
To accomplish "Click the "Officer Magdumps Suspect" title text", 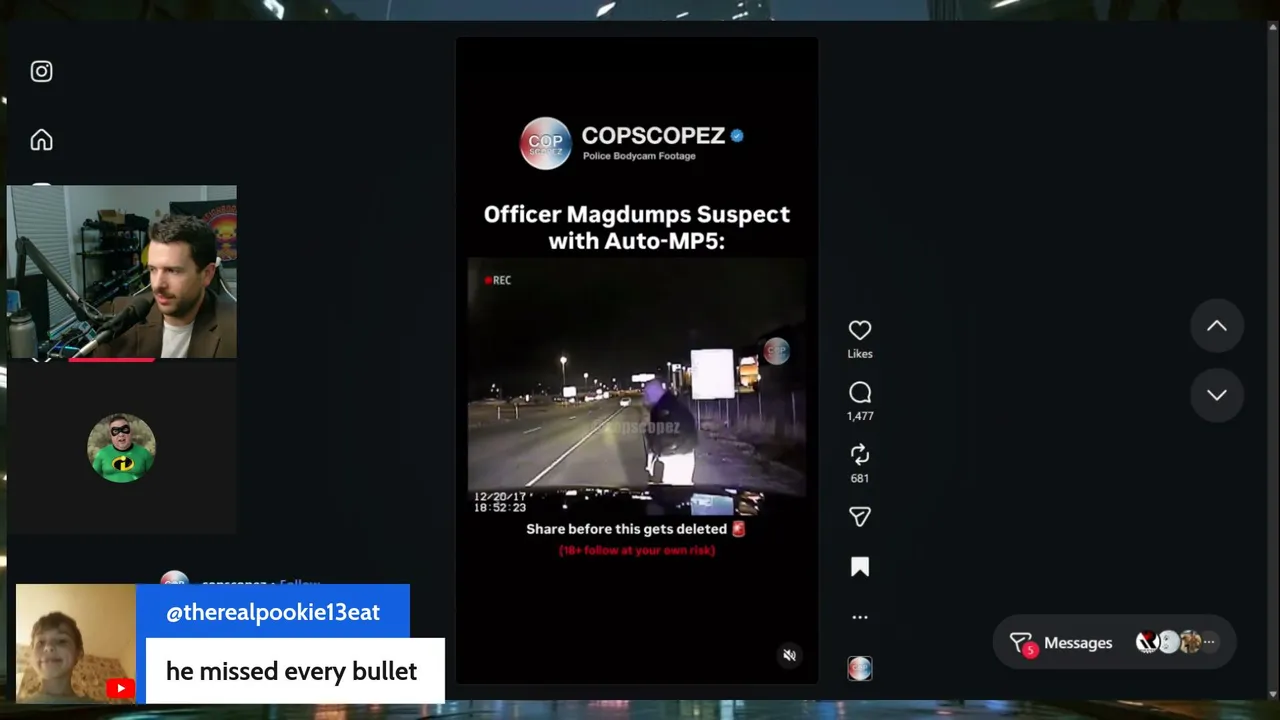I will 637,227.
